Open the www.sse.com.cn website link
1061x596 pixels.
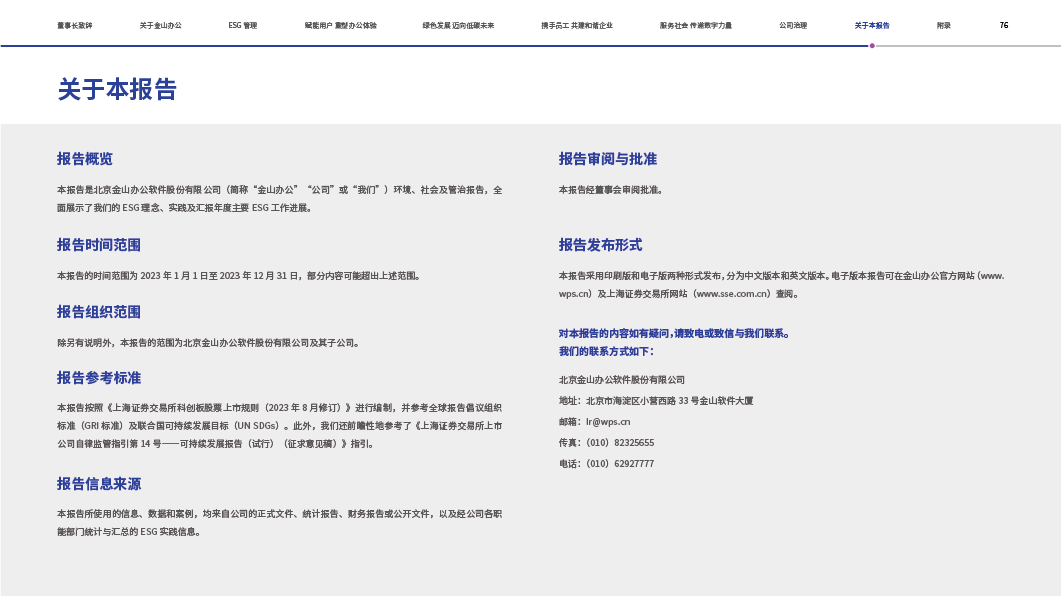click(x=732, y=294)
